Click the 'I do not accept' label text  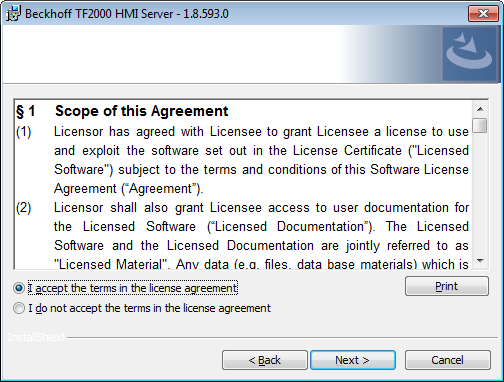click(149, 308)
